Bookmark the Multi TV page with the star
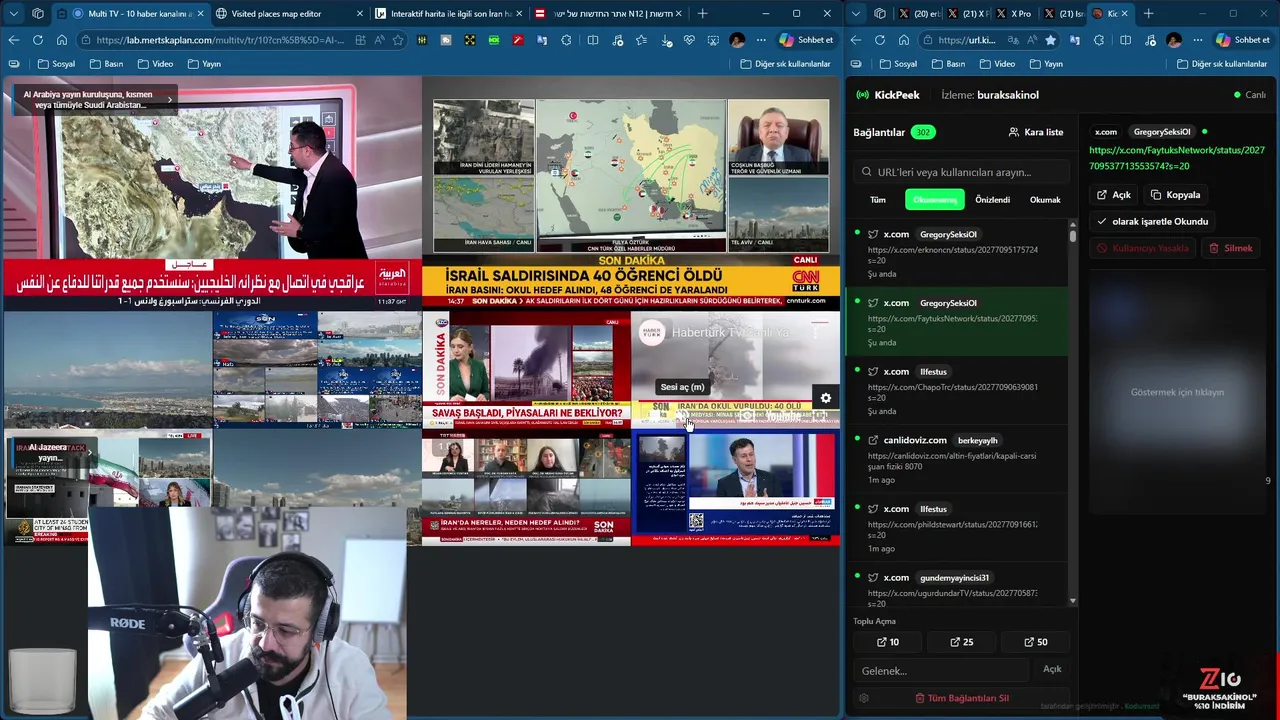The width and height of the screenshot is (1280, 720). (398, 40)
